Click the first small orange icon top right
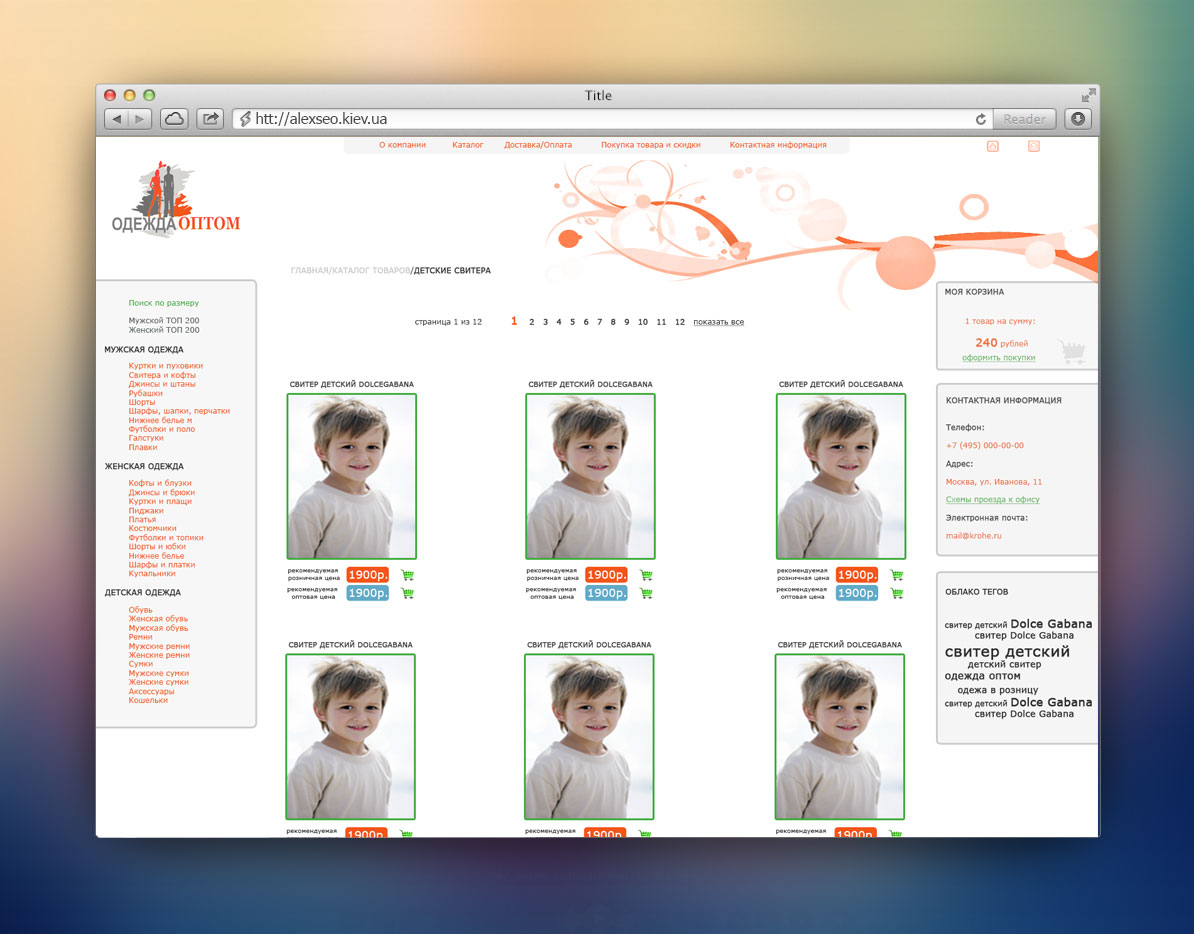 [993, 146]
